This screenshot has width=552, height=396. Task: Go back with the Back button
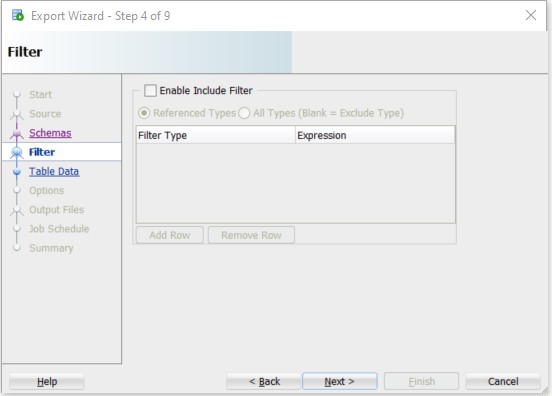263,381
